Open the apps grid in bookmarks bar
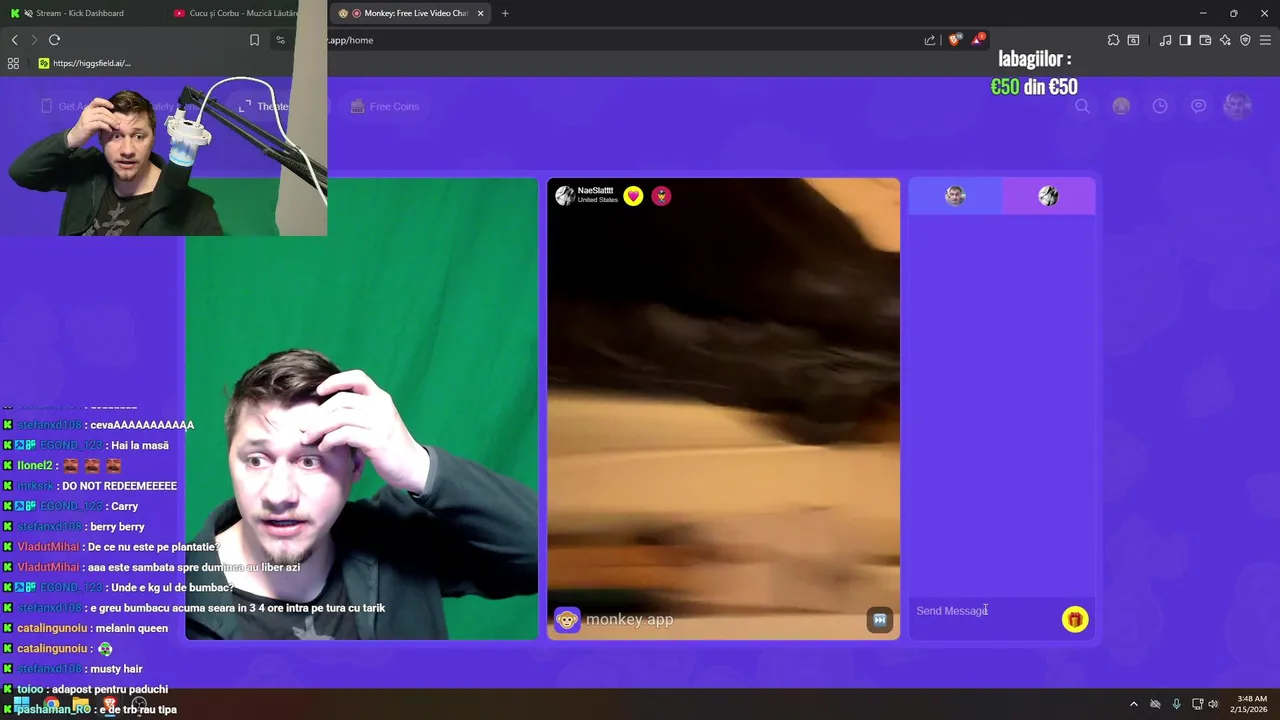The width and height of the screenshot is (1280, 720). pyautogui.click(x=13, y=63)
